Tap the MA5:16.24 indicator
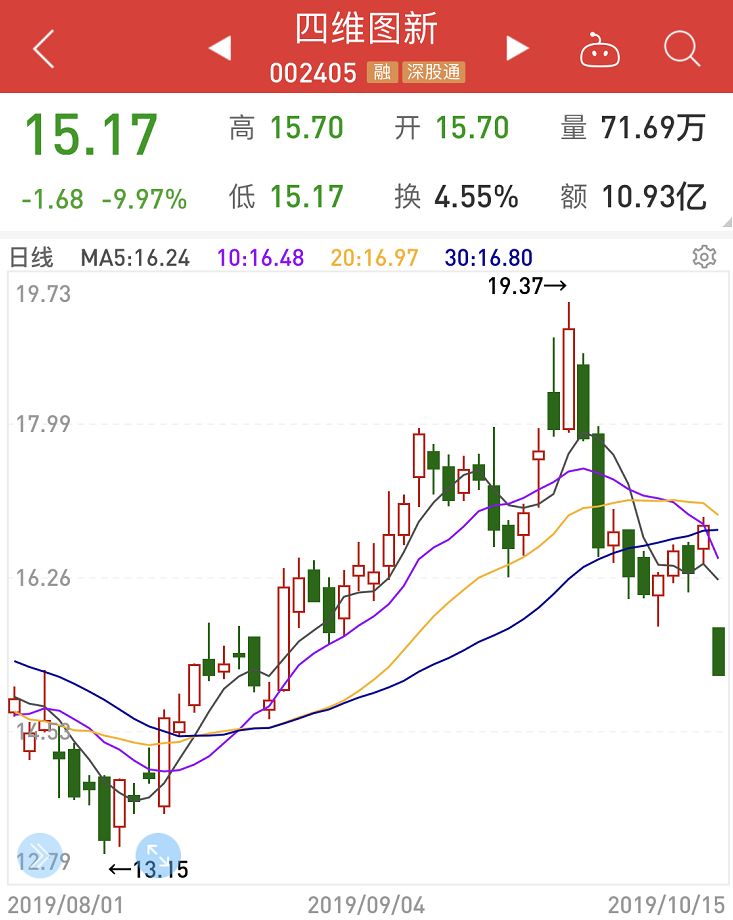 [x=135, y=258]
